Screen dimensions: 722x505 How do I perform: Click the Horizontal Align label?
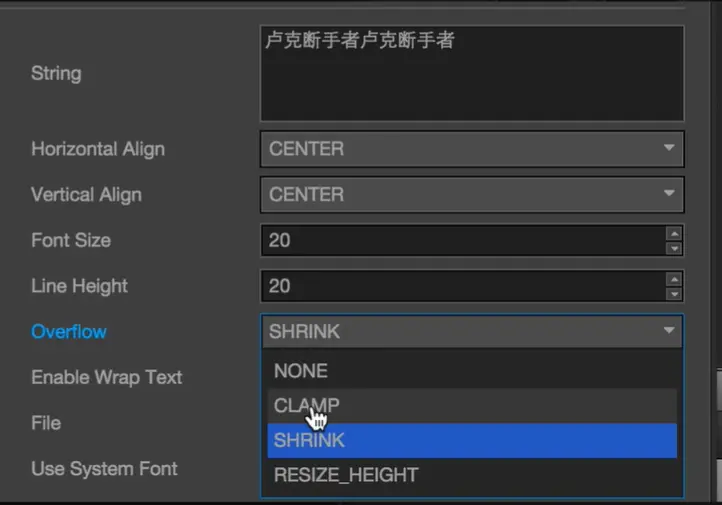pyautogui.click(x=98, y=149)
